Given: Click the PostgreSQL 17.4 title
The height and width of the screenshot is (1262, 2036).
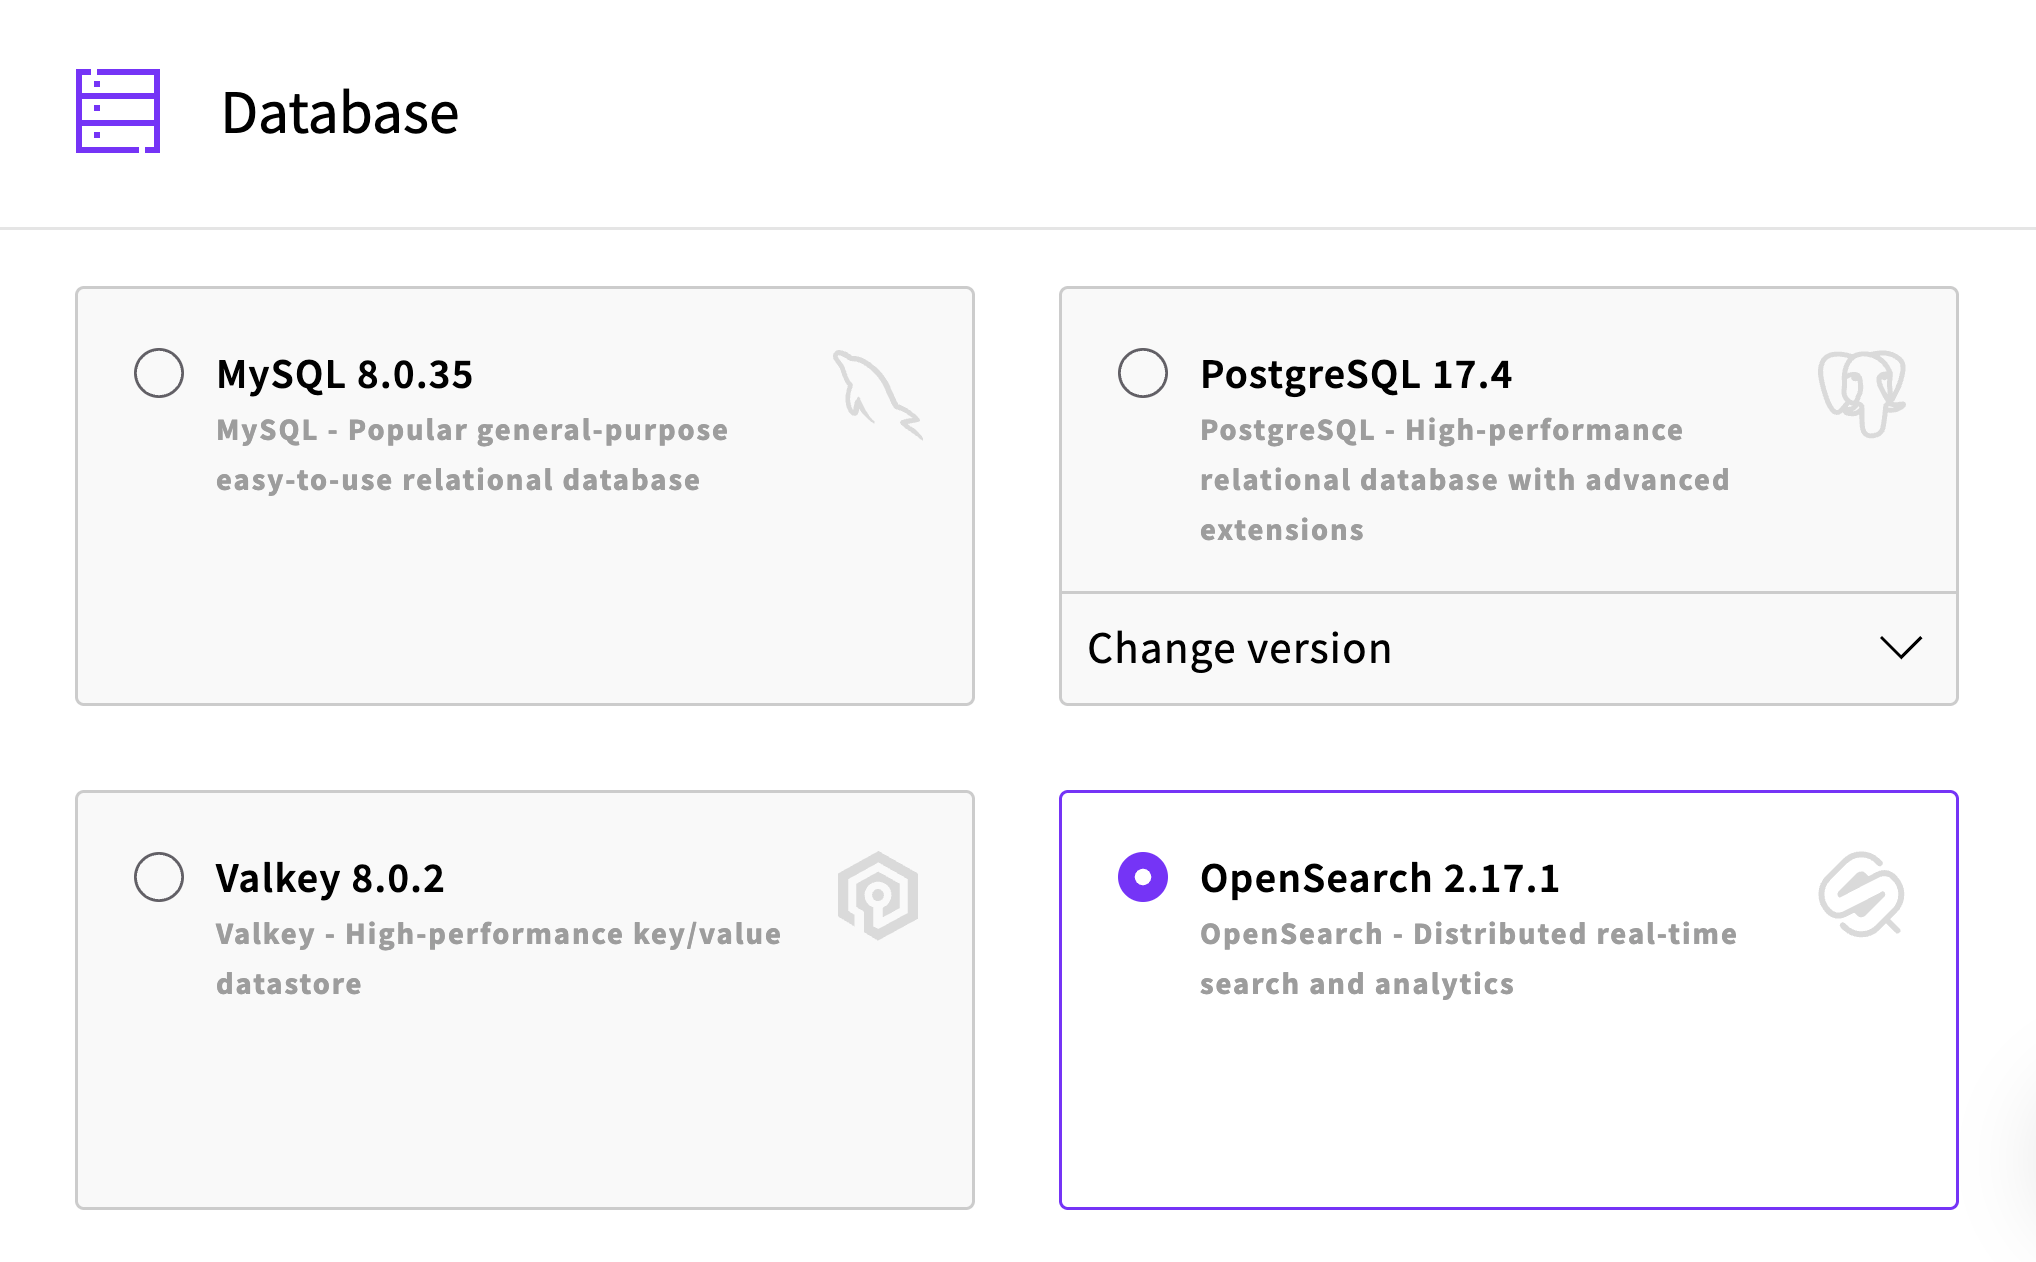Looking at the screenshot, I should pyautogui.click(x=1356, y=374).
